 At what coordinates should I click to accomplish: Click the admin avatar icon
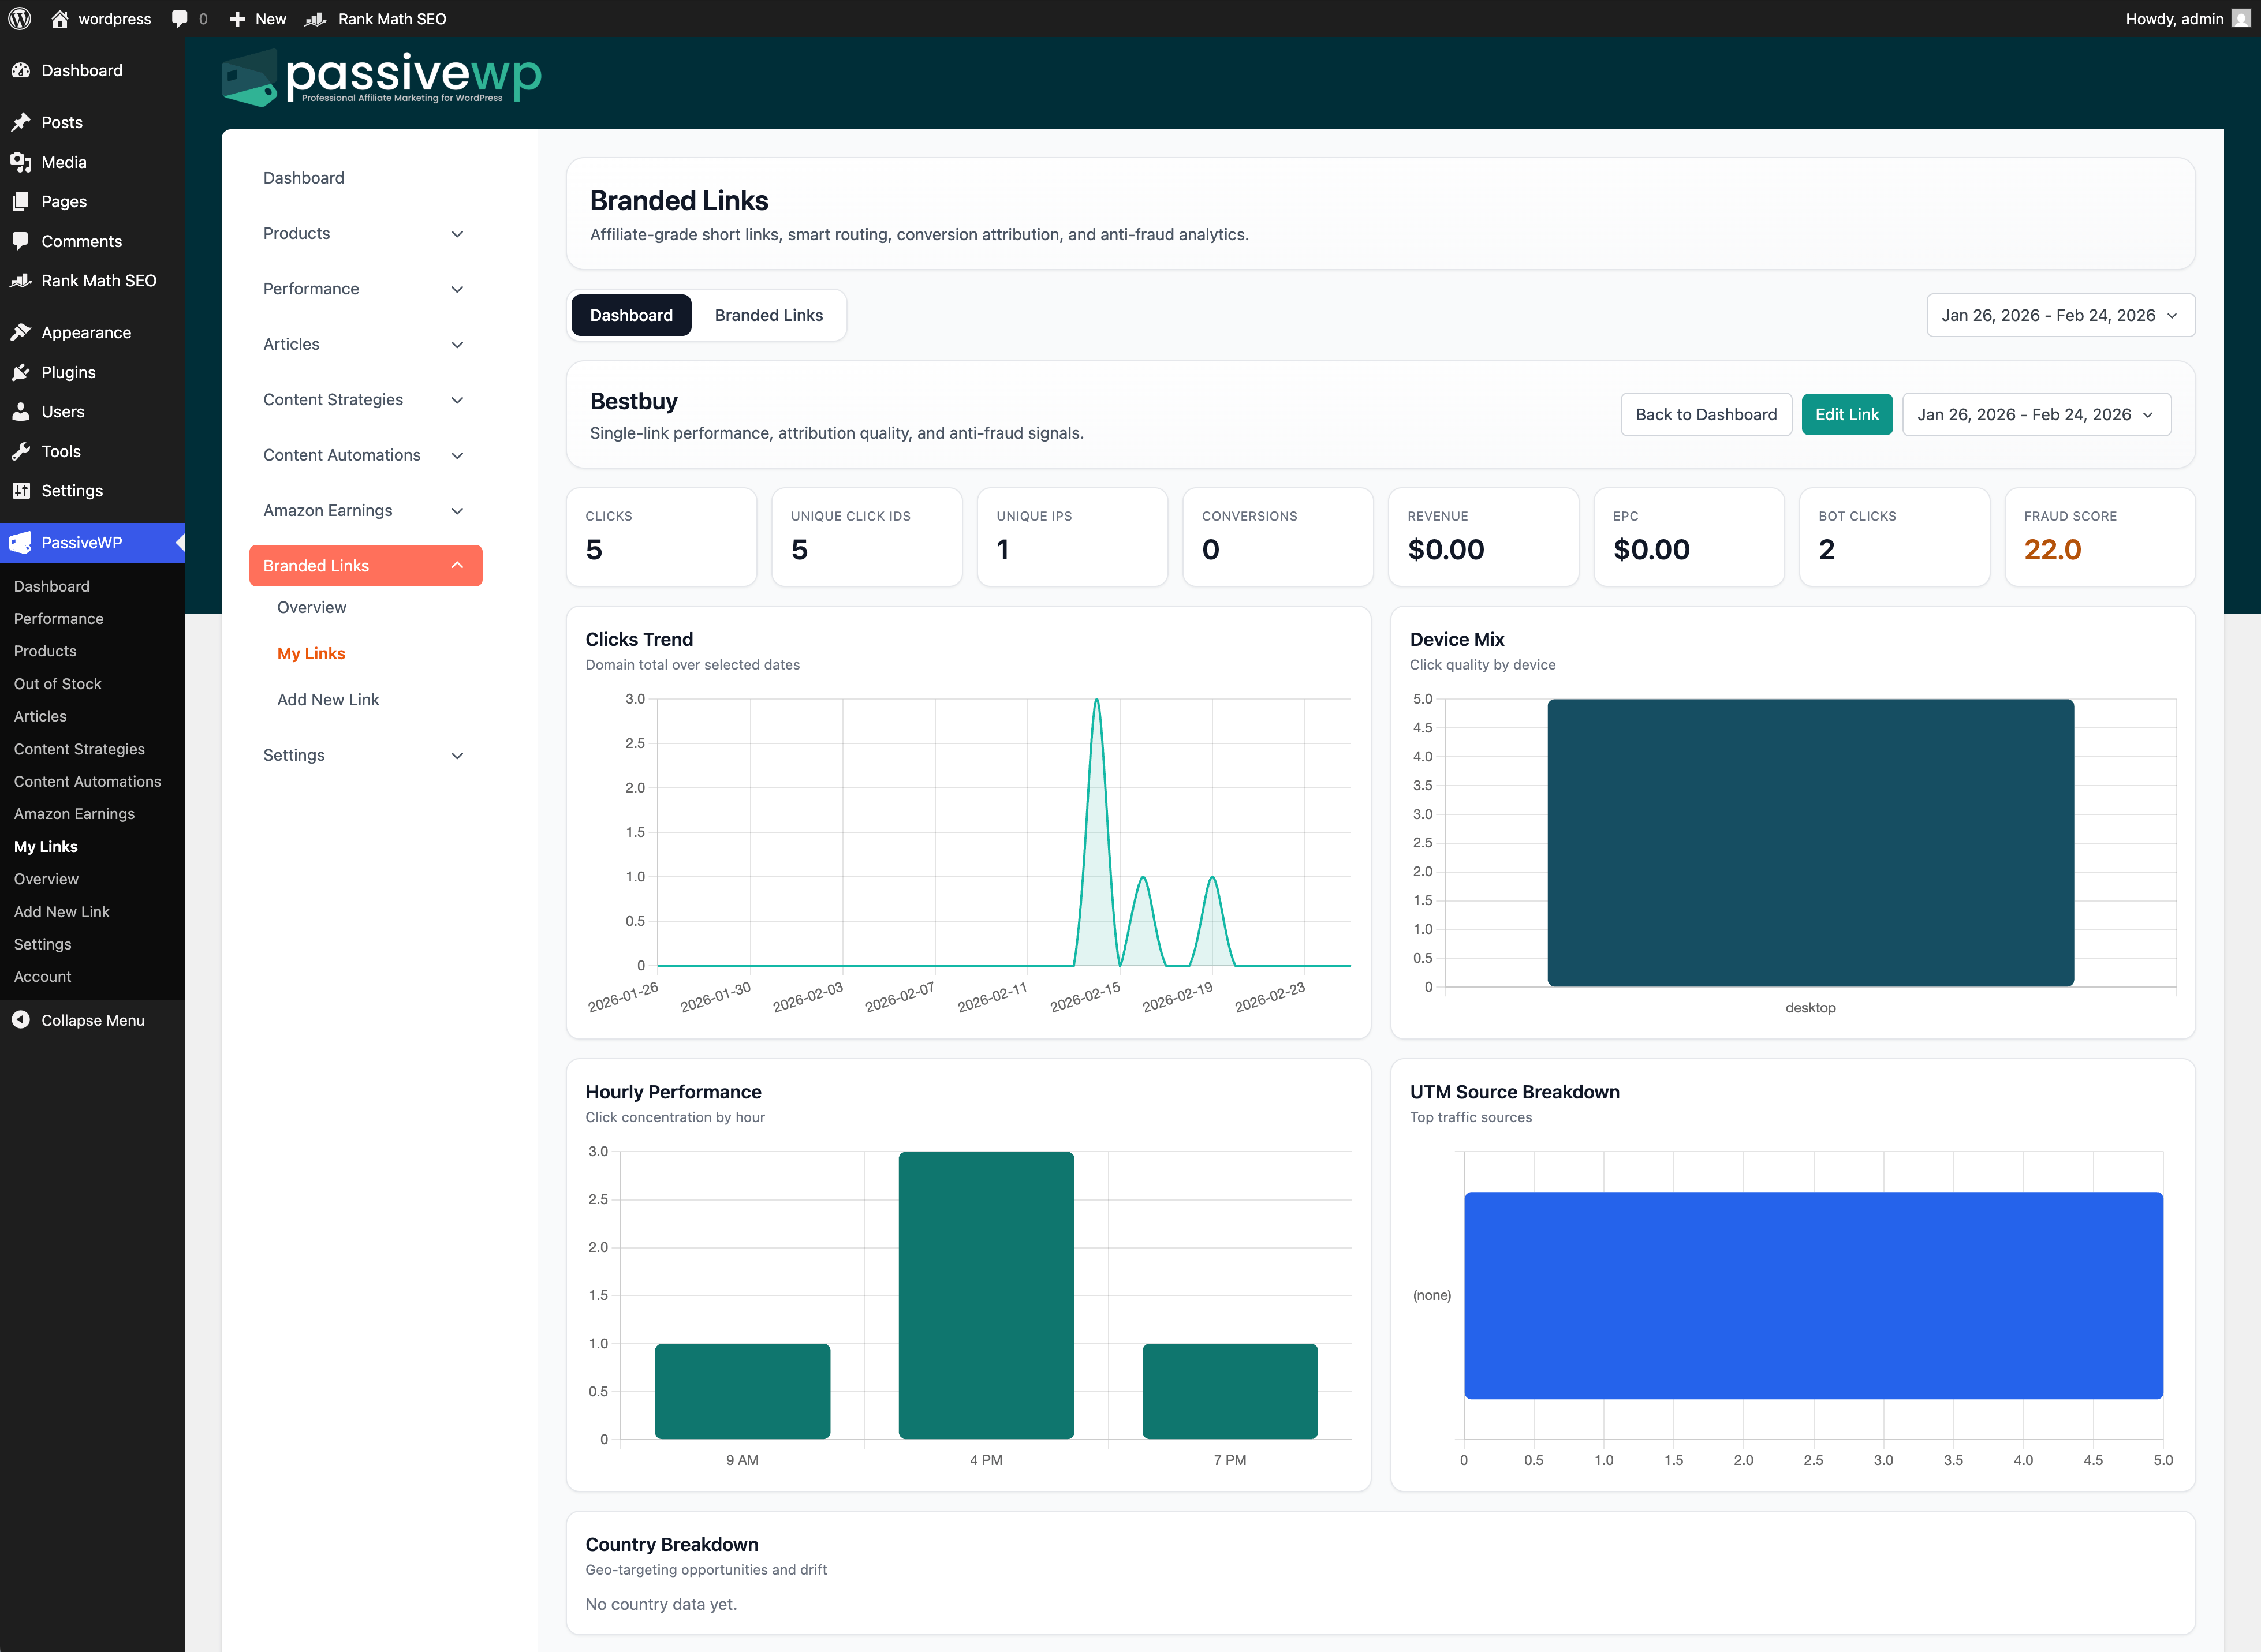point(2240,18)
